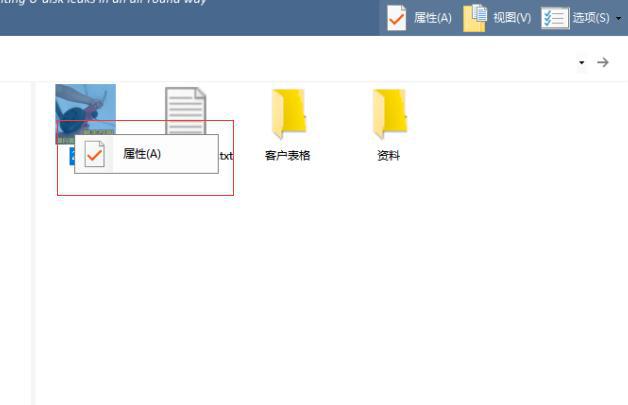Screen dimensions: 628x405
Task: Choose 属性(A) in the context menu
Action: point(146,154)
